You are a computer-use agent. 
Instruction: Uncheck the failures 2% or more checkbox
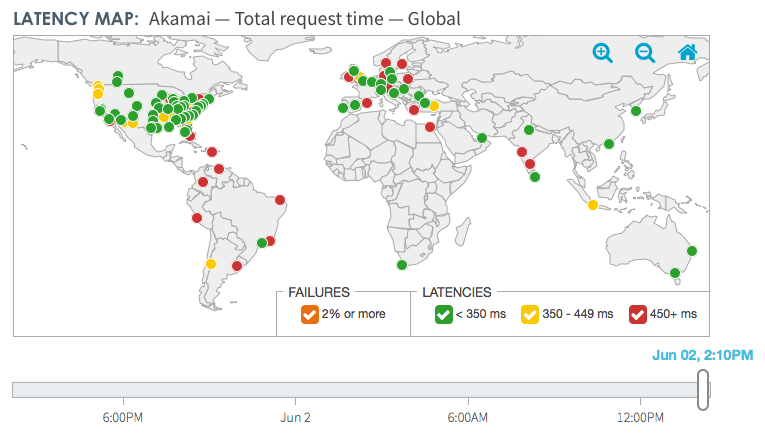tap(309, 314)
